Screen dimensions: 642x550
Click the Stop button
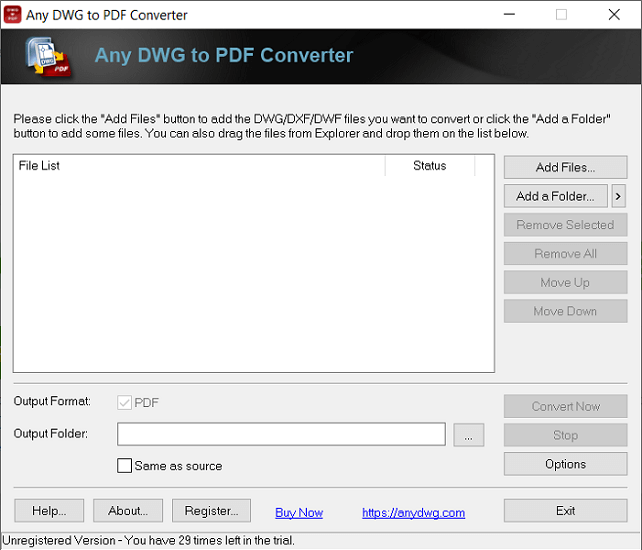click(x=565, y=435)
